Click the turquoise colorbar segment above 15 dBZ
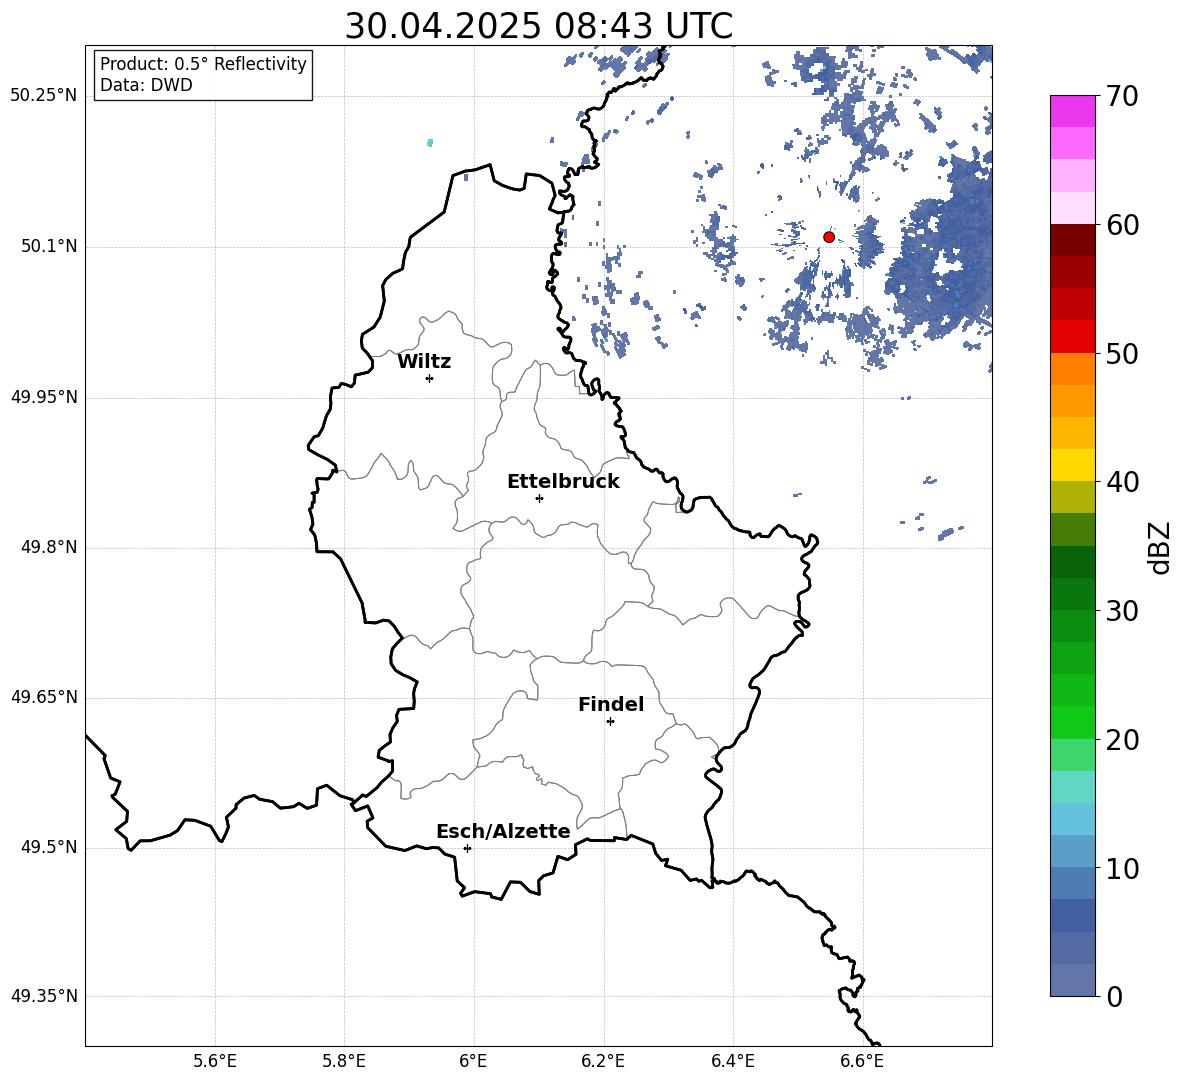Viewport: 1184px width, 1081px height. click(x=1073, y=787)
